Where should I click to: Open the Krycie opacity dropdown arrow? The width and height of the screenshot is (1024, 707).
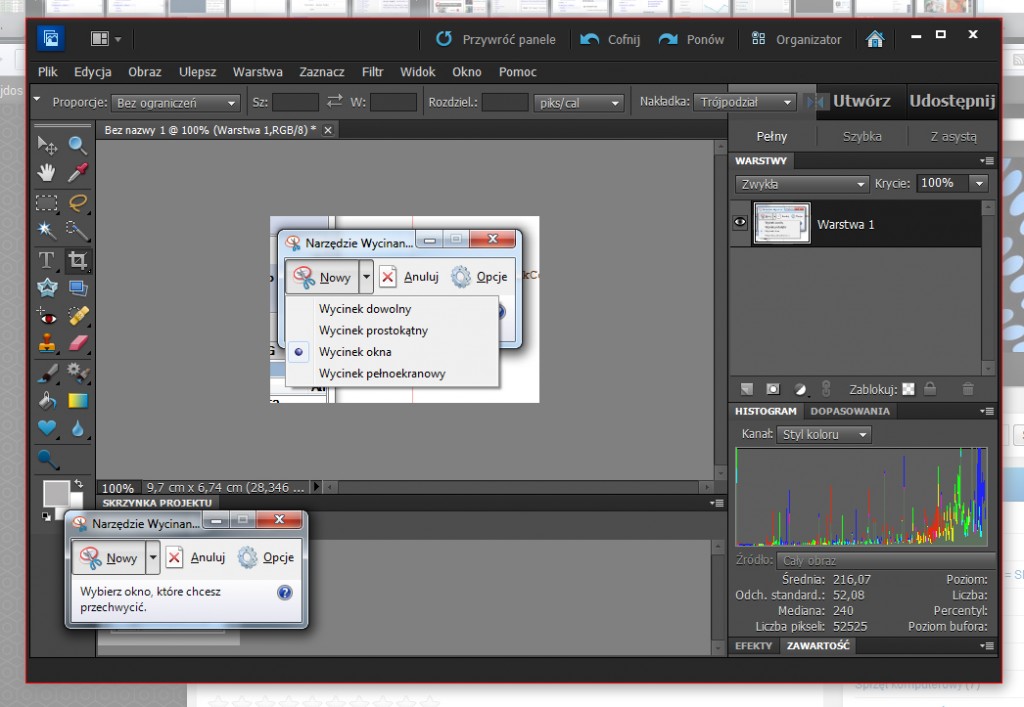click(979, 183)
